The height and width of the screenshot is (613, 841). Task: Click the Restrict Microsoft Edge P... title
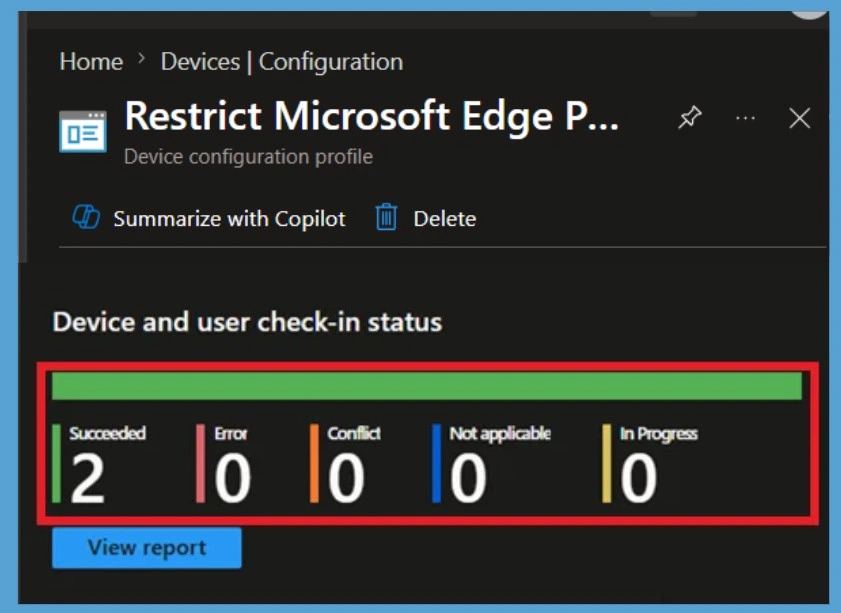(372, 116)
